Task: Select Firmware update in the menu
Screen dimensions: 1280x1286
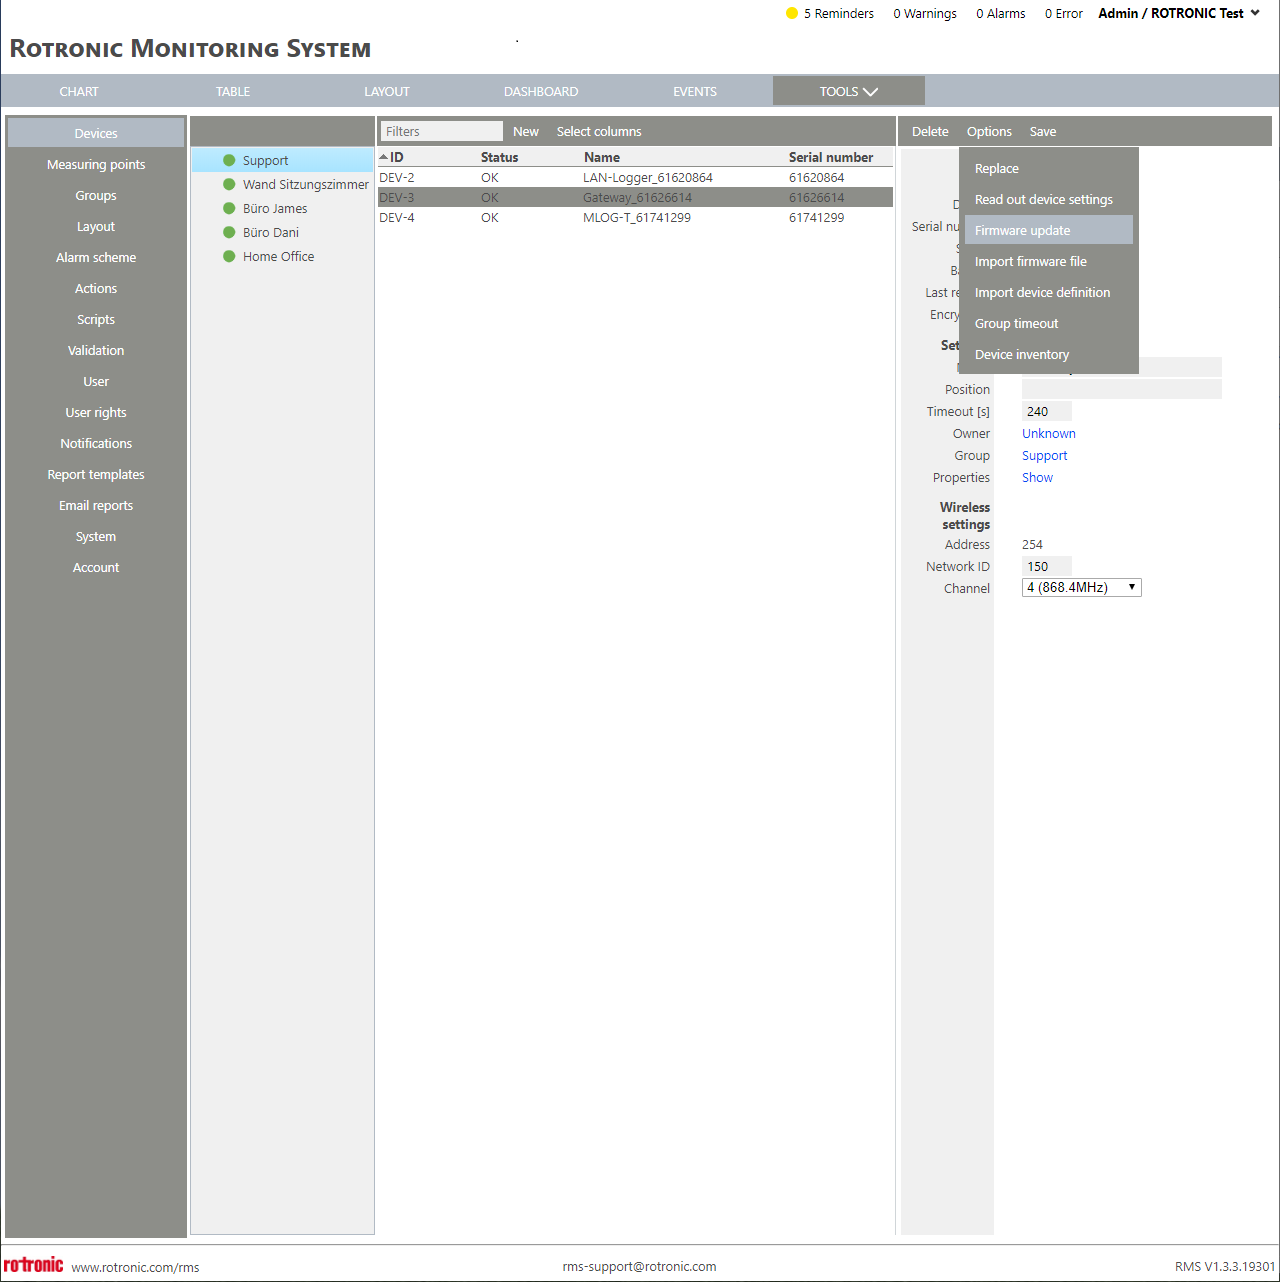Action: [x=1049, y=230]
